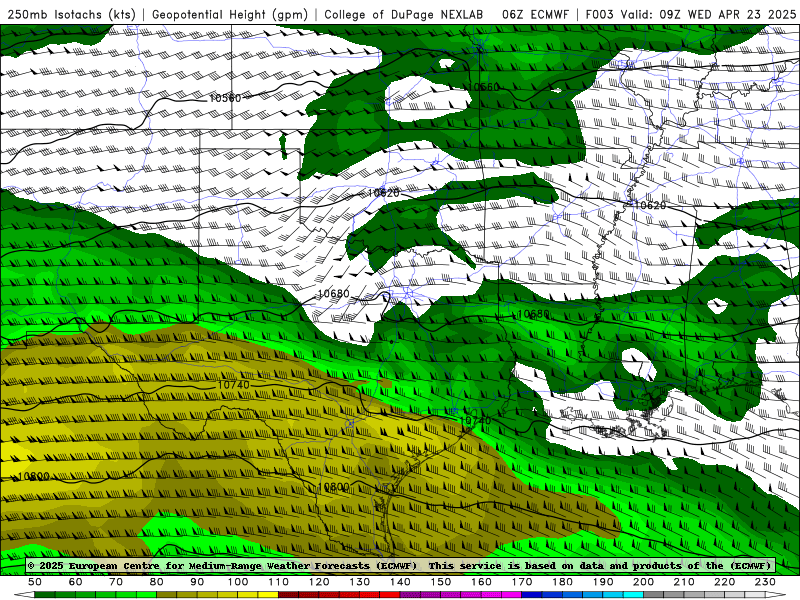Click the 90 value on the legend
Viewport: 800px width, 600px height.
coord(197,582)
